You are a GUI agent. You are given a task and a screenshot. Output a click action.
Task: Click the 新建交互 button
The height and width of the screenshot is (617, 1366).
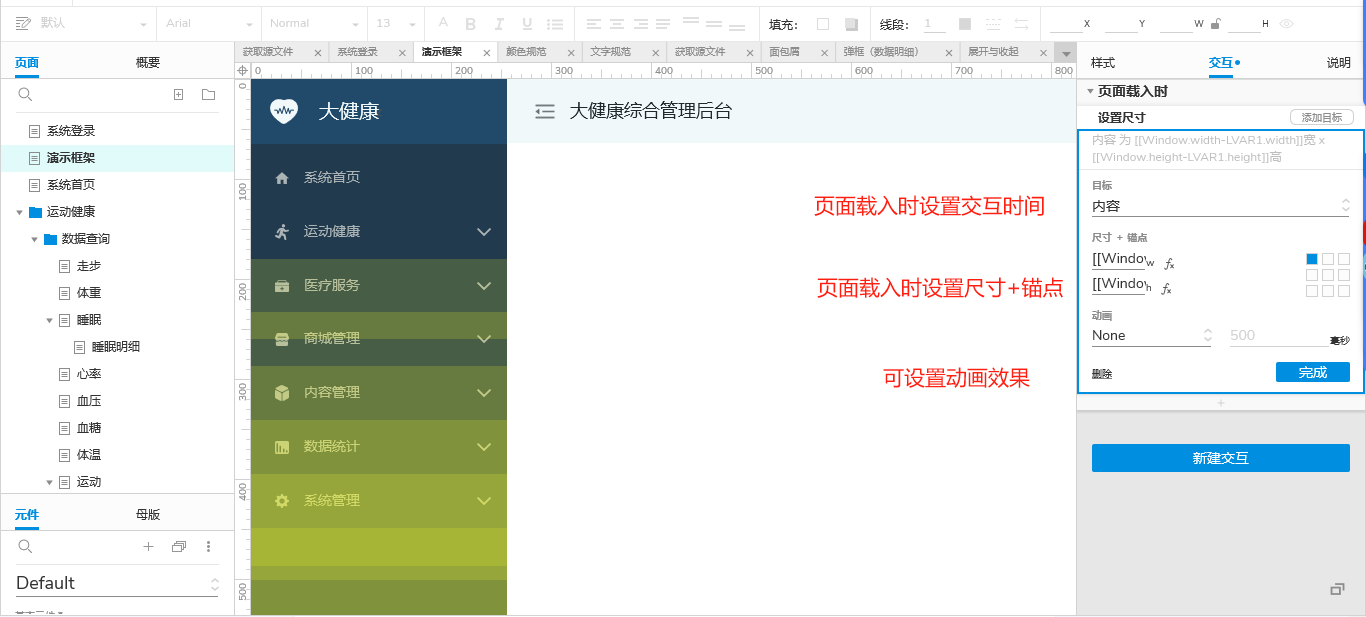[1221, 458]
